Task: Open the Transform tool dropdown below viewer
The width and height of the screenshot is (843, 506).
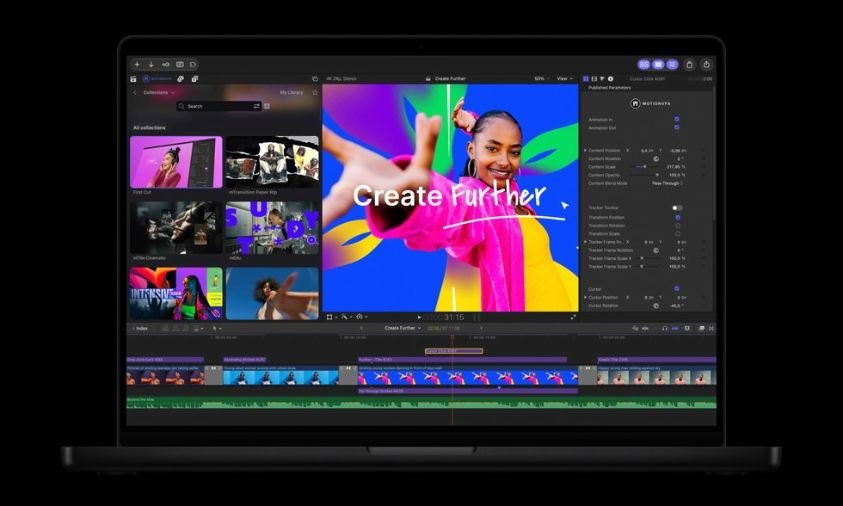Action: (332, 317)
